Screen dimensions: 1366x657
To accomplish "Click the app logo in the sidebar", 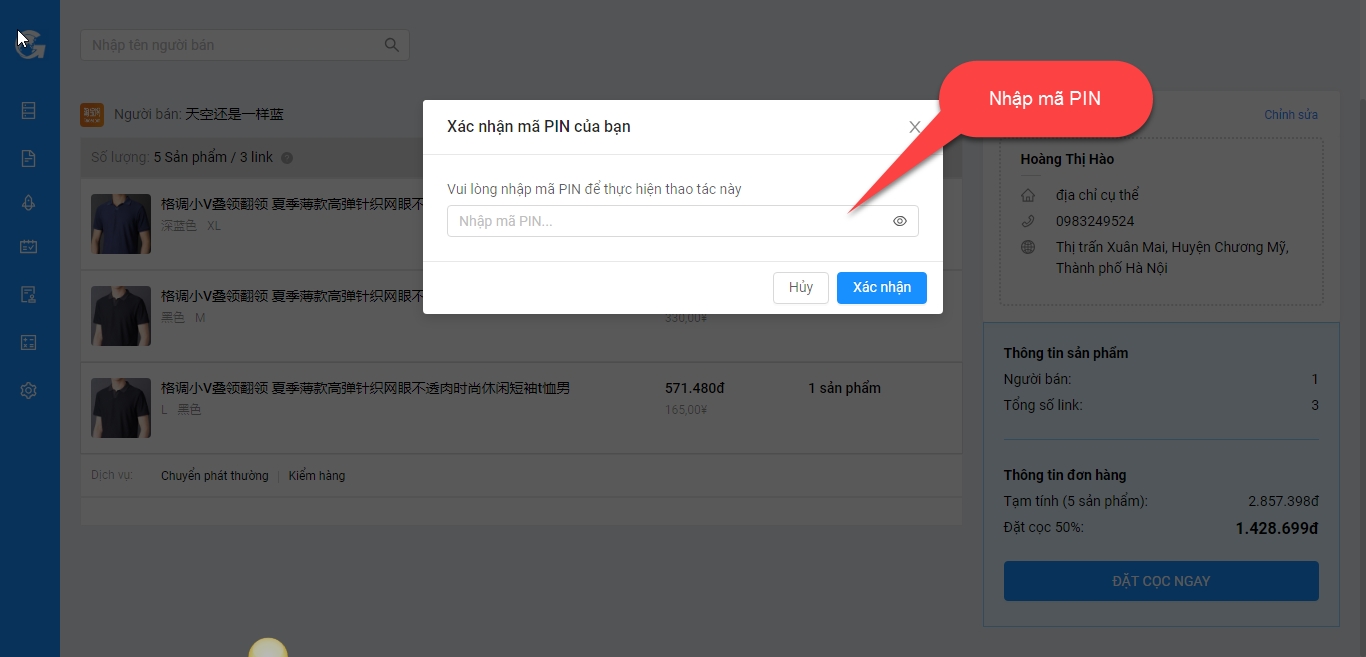I will point(30,44).
